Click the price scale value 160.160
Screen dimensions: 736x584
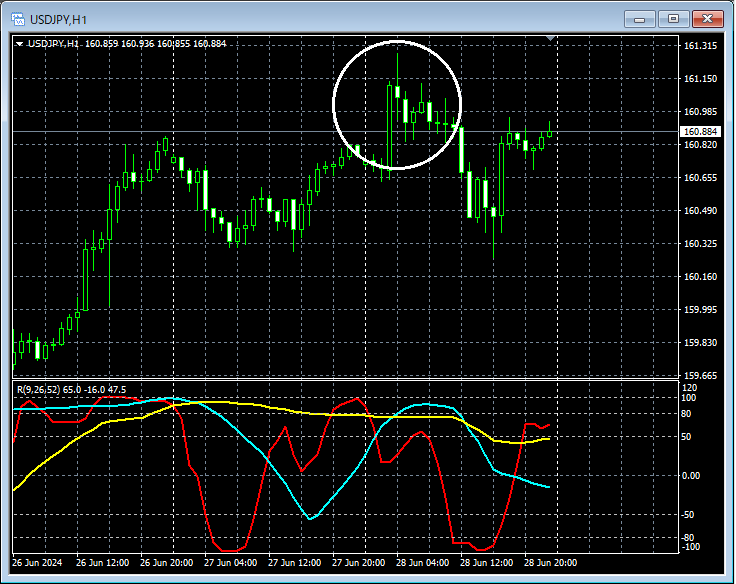700,277
